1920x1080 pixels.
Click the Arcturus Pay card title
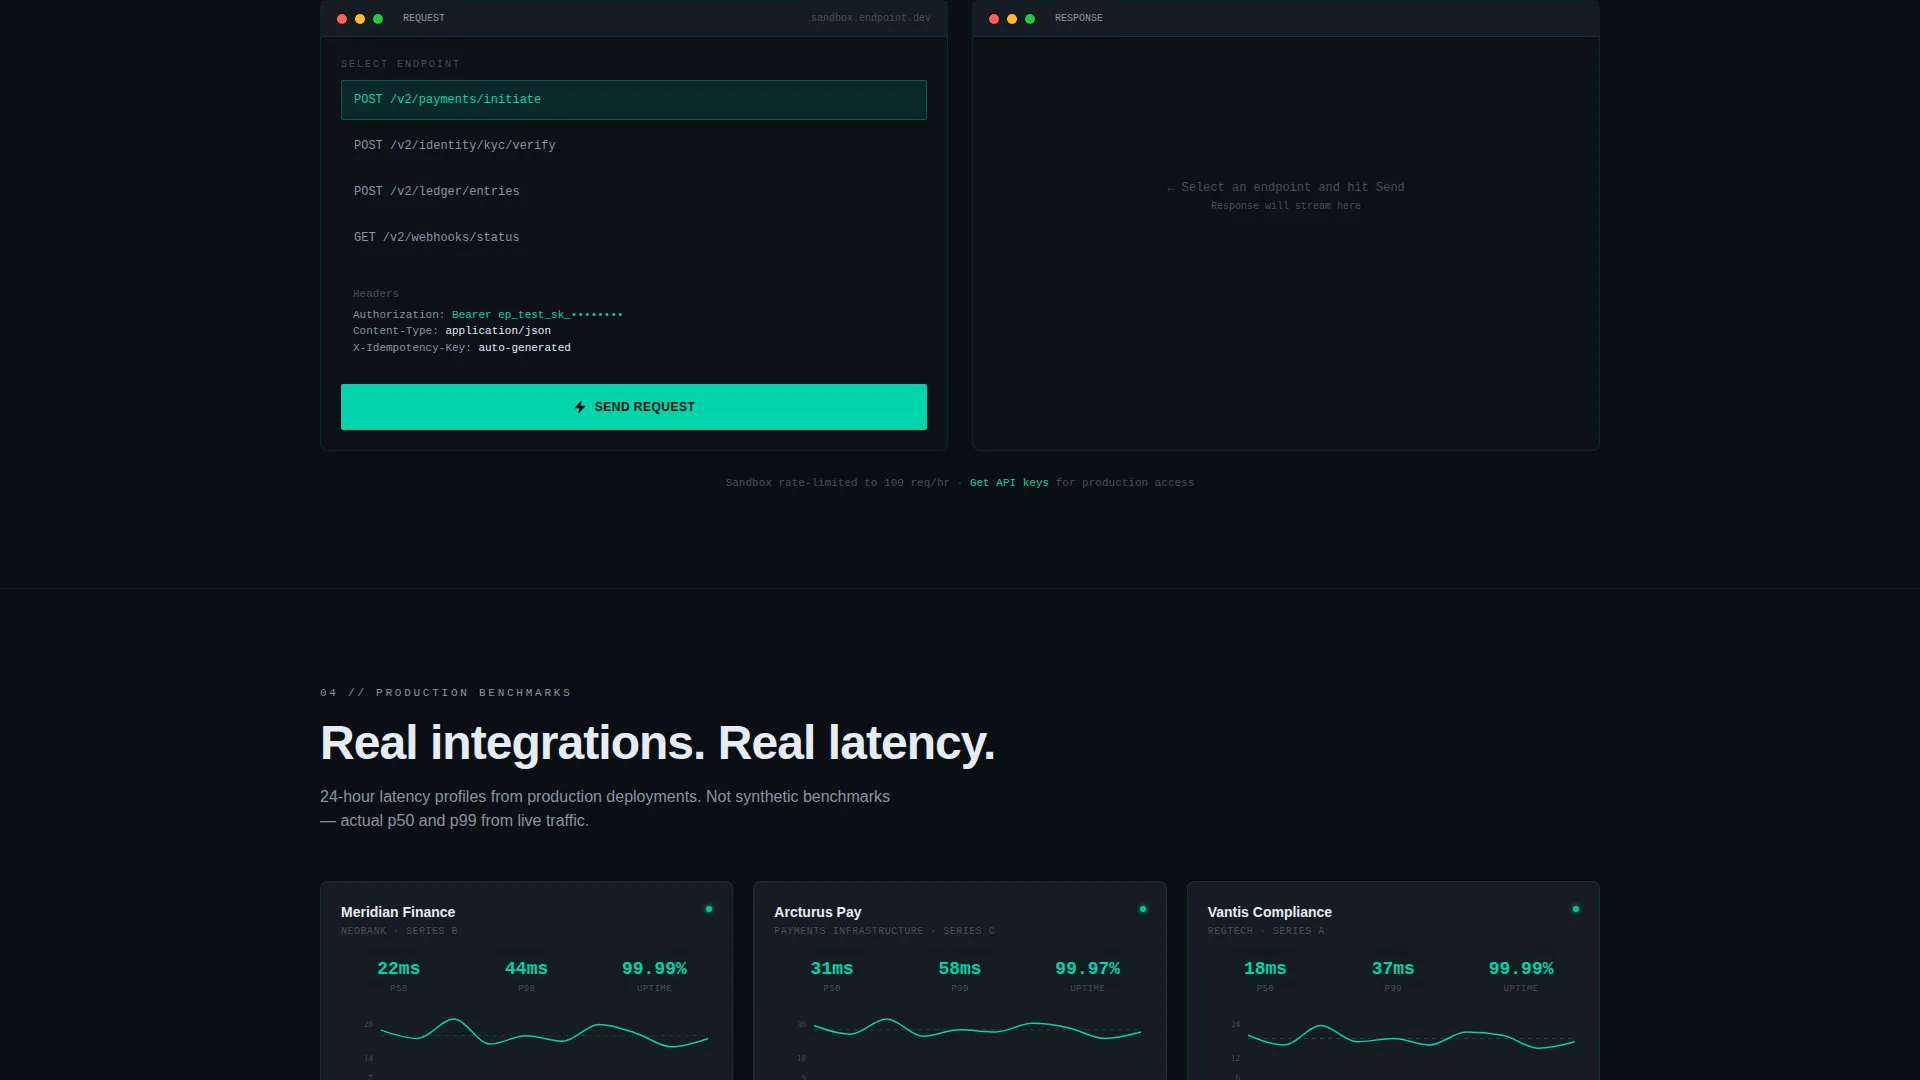(x=817, y=912)
